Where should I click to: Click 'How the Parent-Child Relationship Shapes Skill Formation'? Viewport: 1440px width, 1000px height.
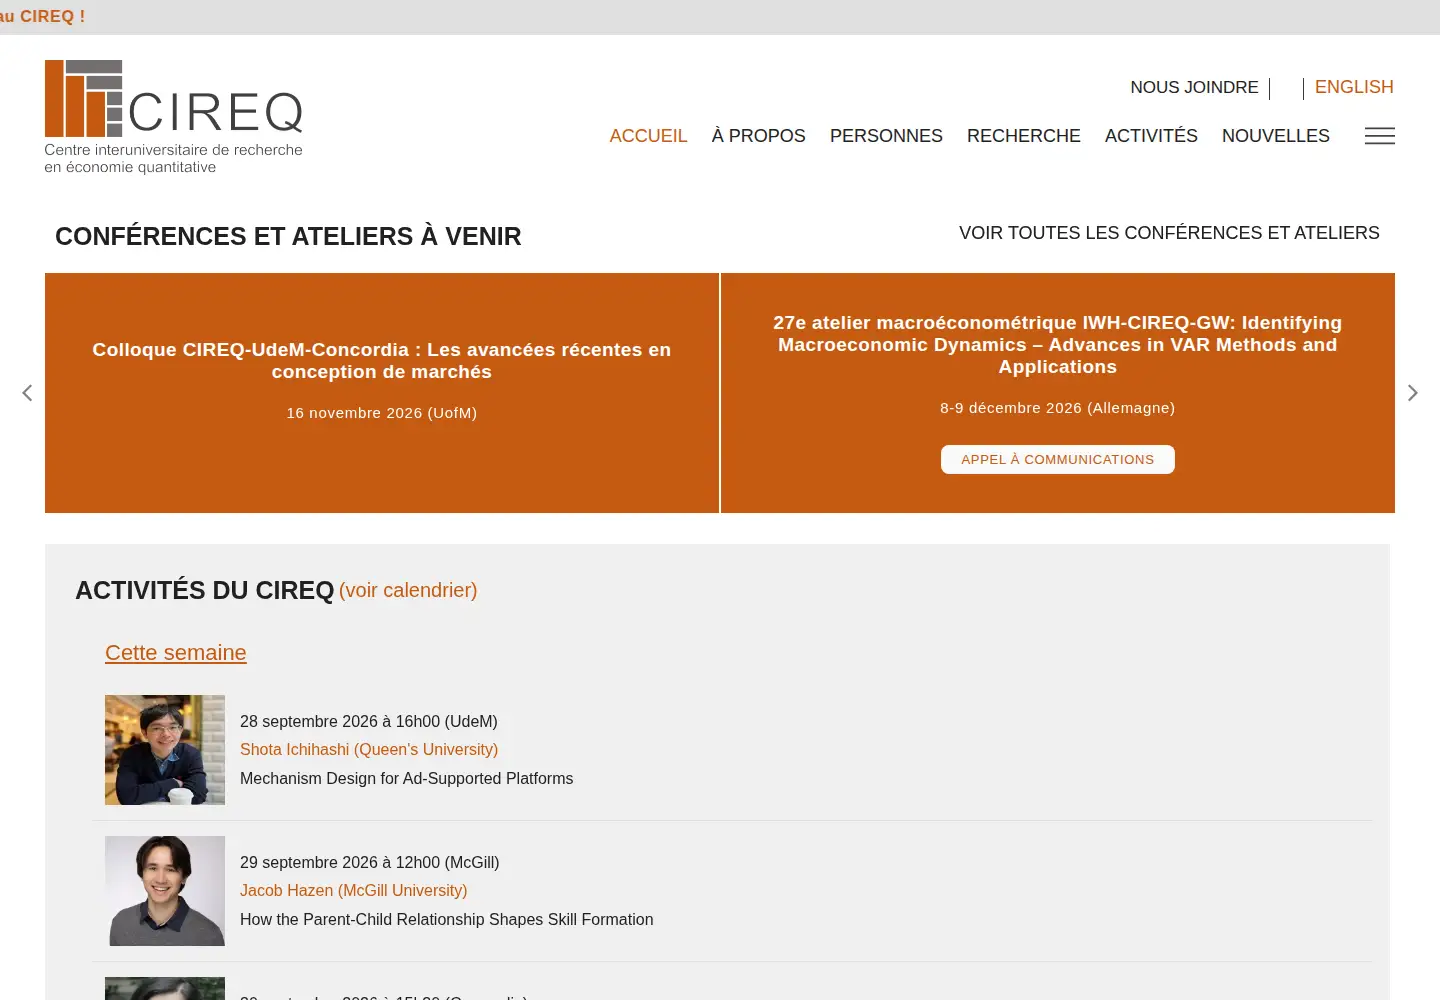(x=446, y=919)
